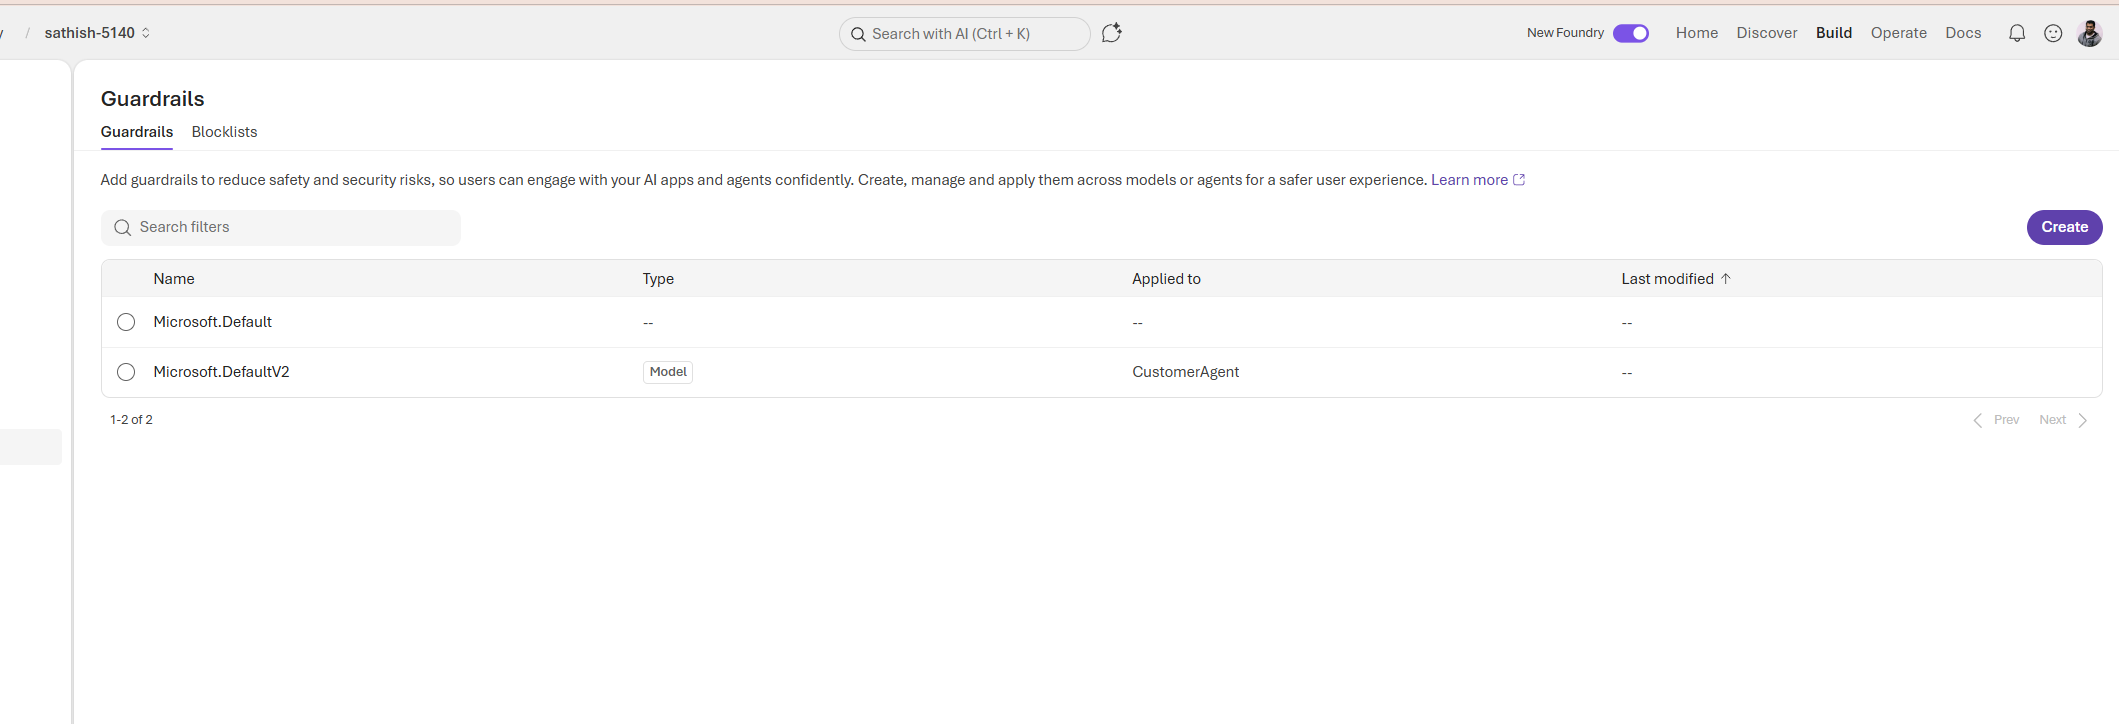Open the Discover menu
This screenshot has height=724, width=2119.
click(1766, 33)
